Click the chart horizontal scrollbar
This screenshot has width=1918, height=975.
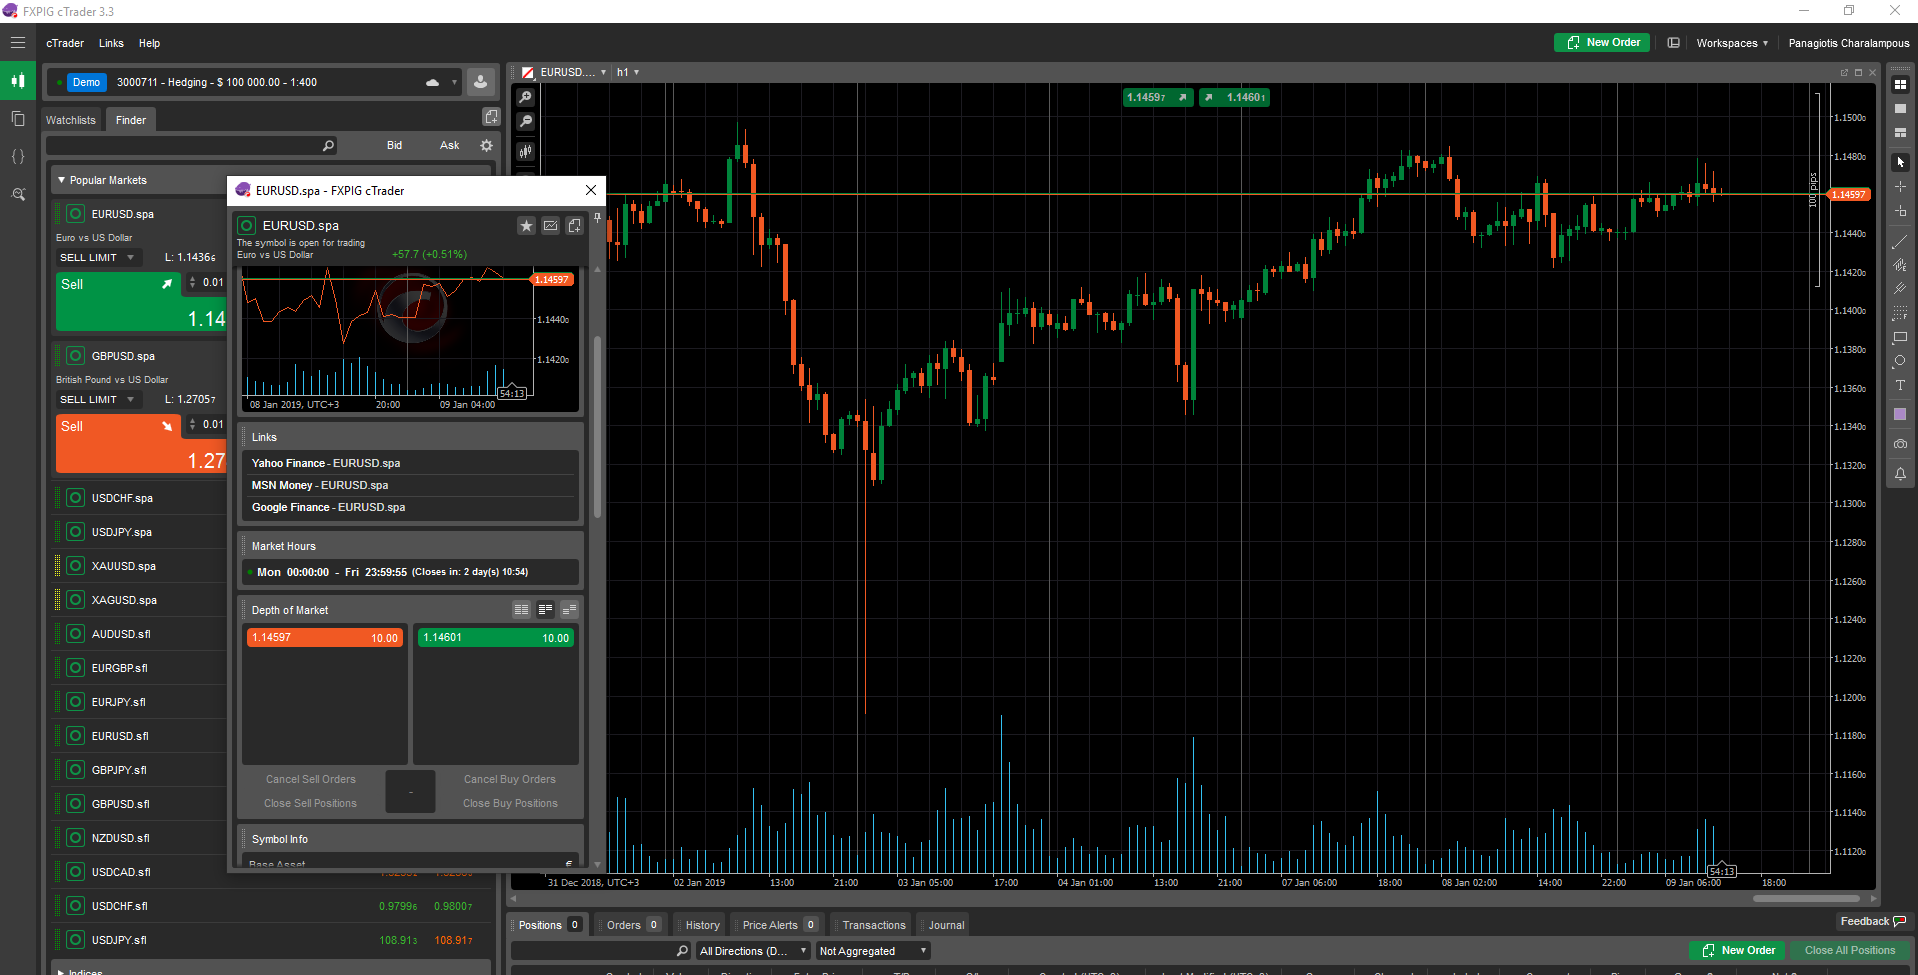coord(1806,899)
